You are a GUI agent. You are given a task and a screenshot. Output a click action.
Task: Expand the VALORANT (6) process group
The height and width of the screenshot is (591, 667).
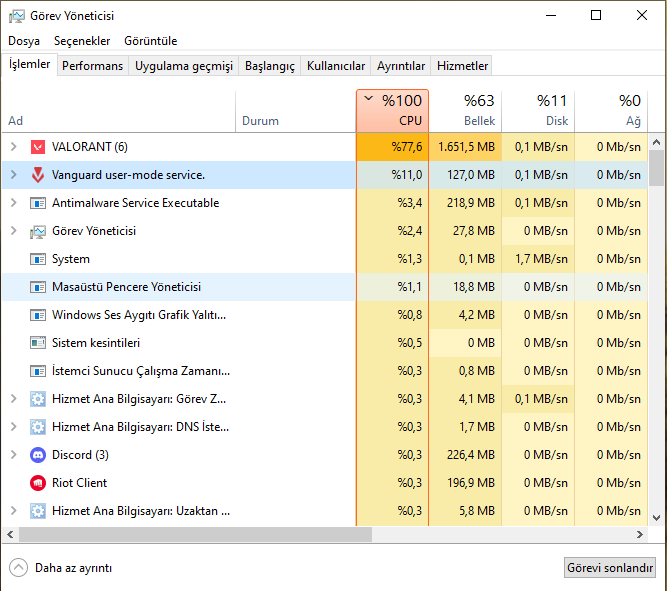coord(14,147)
